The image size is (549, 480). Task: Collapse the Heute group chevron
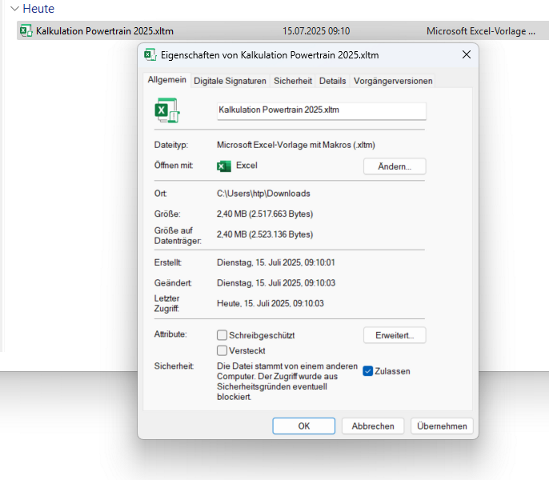point(15,9)
